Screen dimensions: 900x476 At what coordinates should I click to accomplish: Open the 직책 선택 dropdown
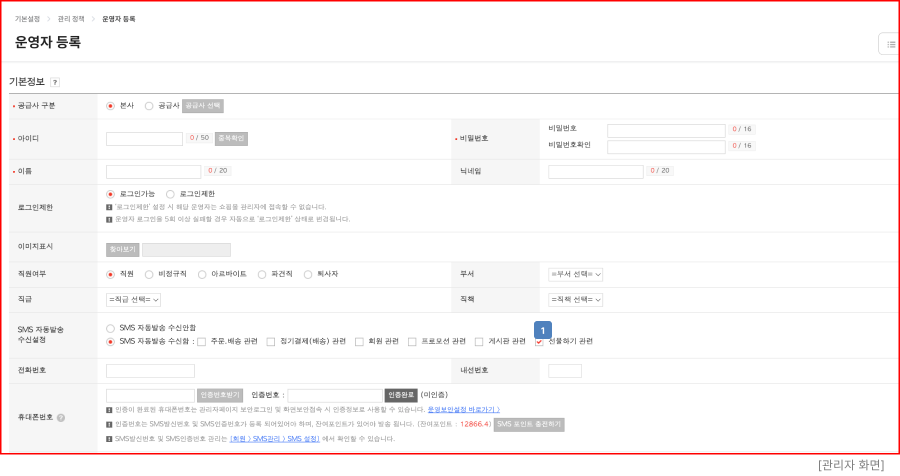tap(575, 299)
